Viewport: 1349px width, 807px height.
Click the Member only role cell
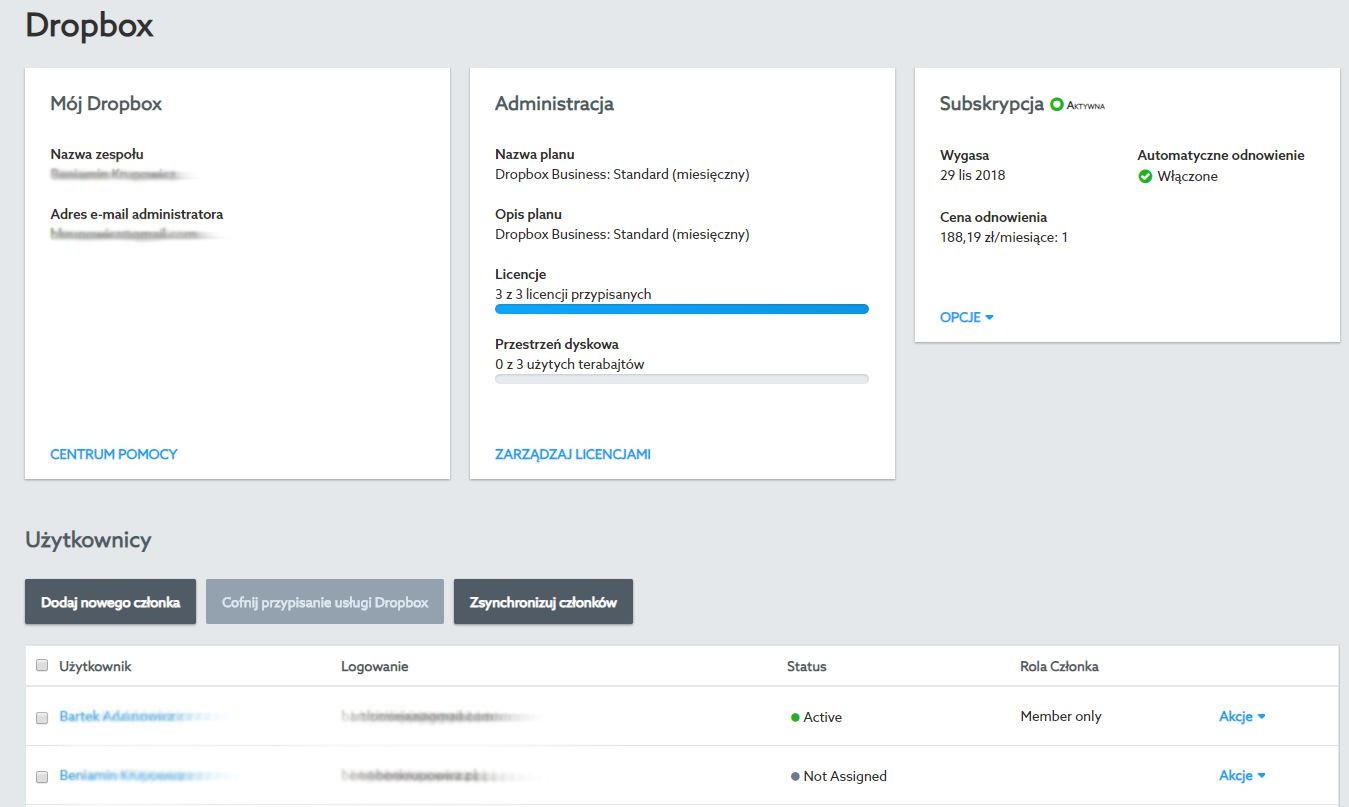[1061, 716]
